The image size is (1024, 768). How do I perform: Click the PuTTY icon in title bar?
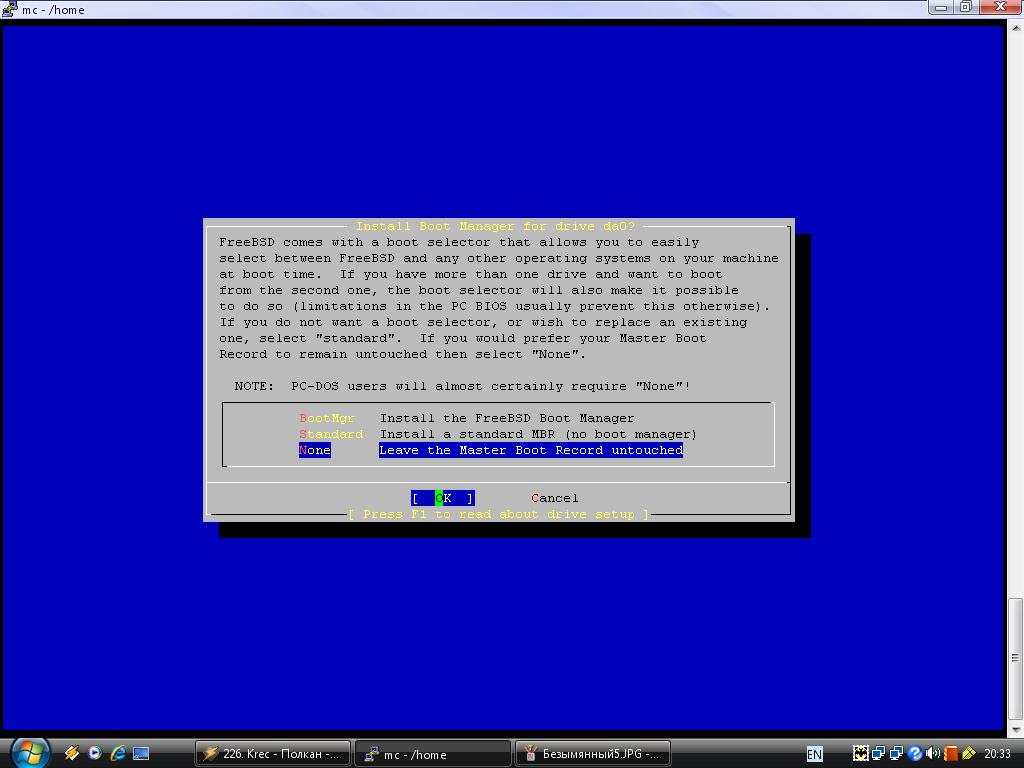(x=10, y=10)
